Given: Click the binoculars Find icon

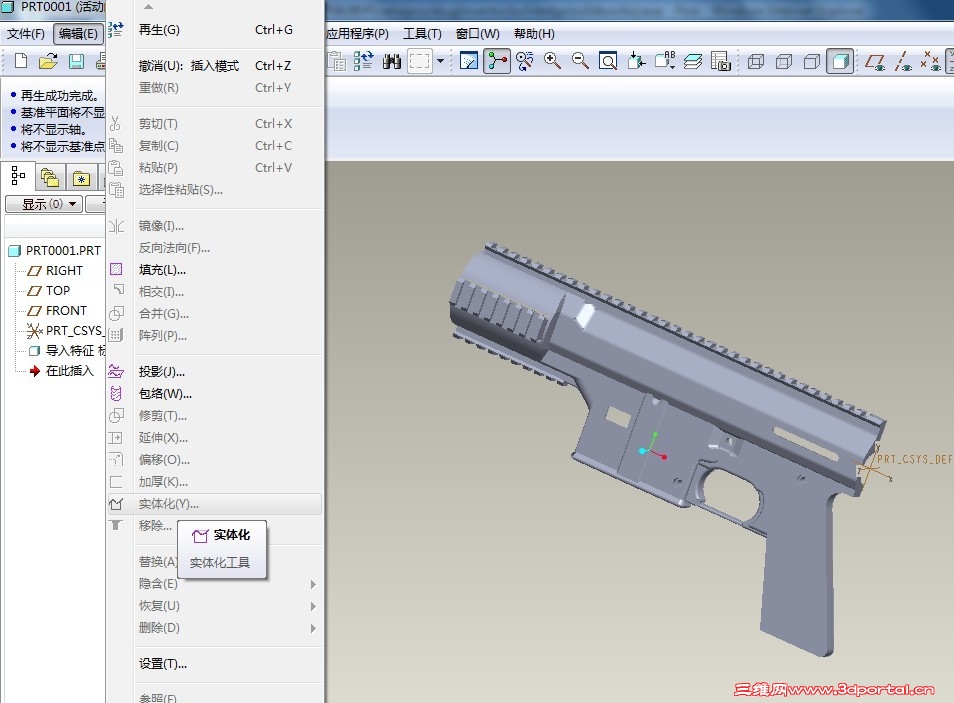Looking at the screenshot, I should [x=392, y=61].
